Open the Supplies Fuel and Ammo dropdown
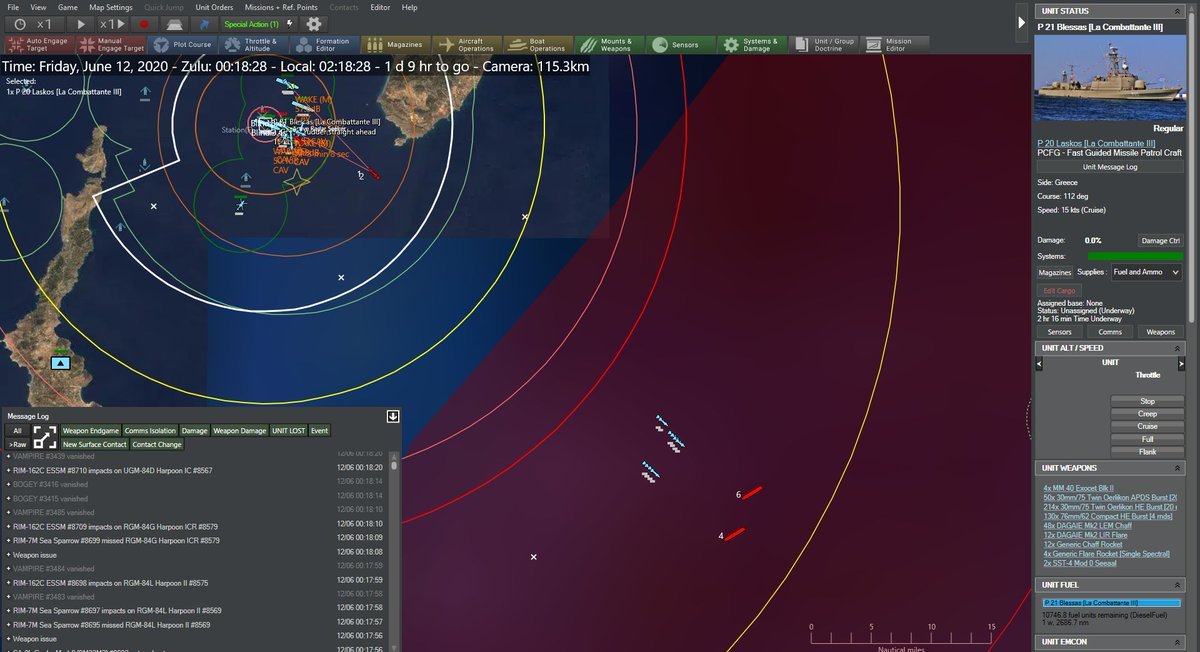The image size is (1200, 652). [x=1146, y=272]
